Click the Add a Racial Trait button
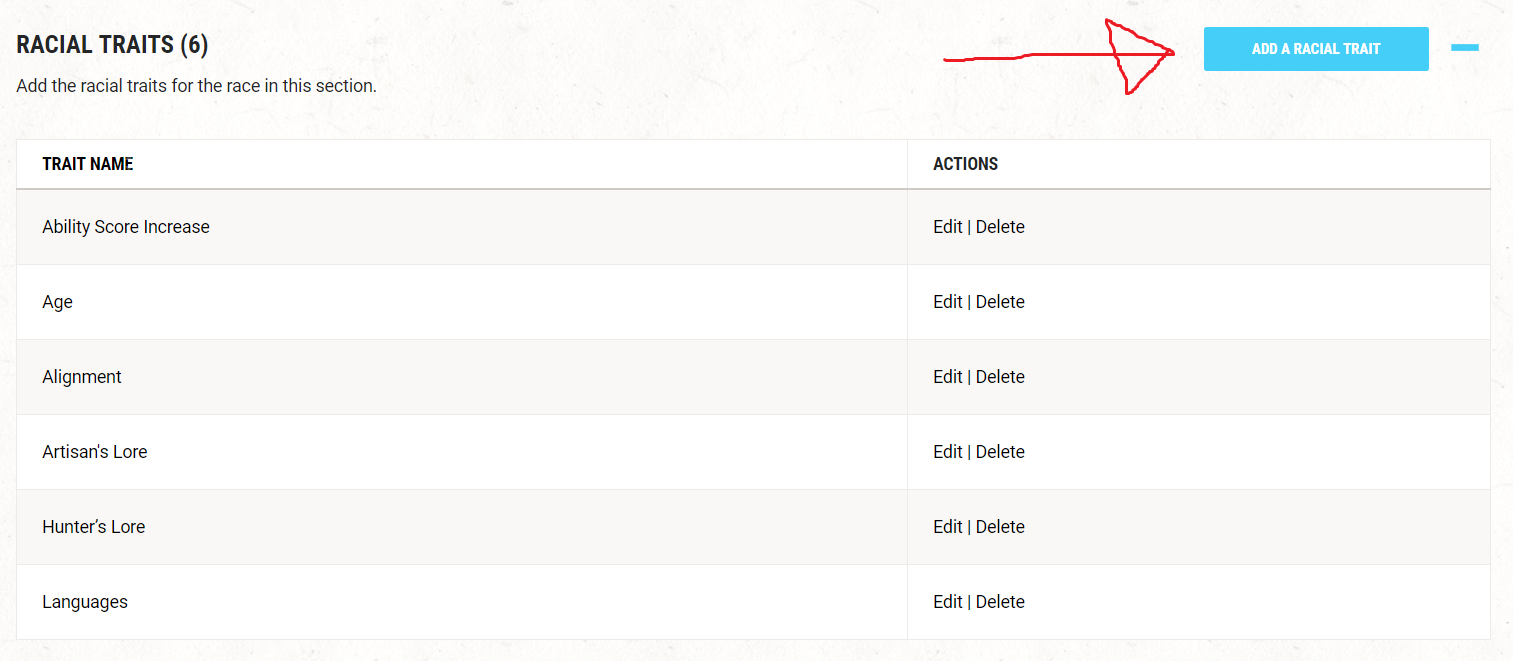This screenshot has height=661, width=1513. tap(1316, 49)
